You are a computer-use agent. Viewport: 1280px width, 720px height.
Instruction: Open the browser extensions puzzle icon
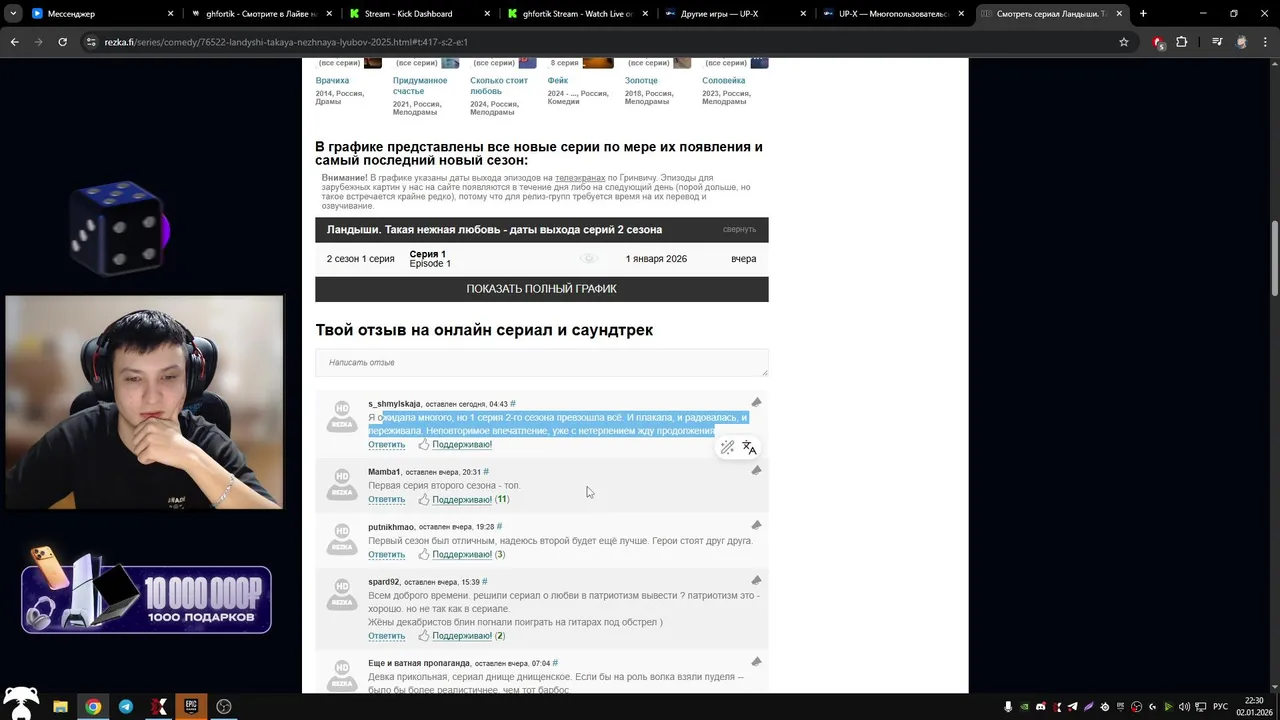pos(1182,42)
